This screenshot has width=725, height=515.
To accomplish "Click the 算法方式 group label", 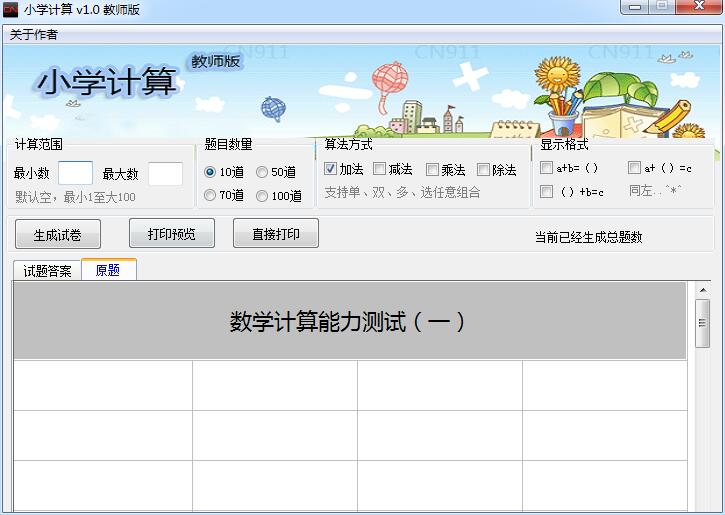I will pos(348,144).
